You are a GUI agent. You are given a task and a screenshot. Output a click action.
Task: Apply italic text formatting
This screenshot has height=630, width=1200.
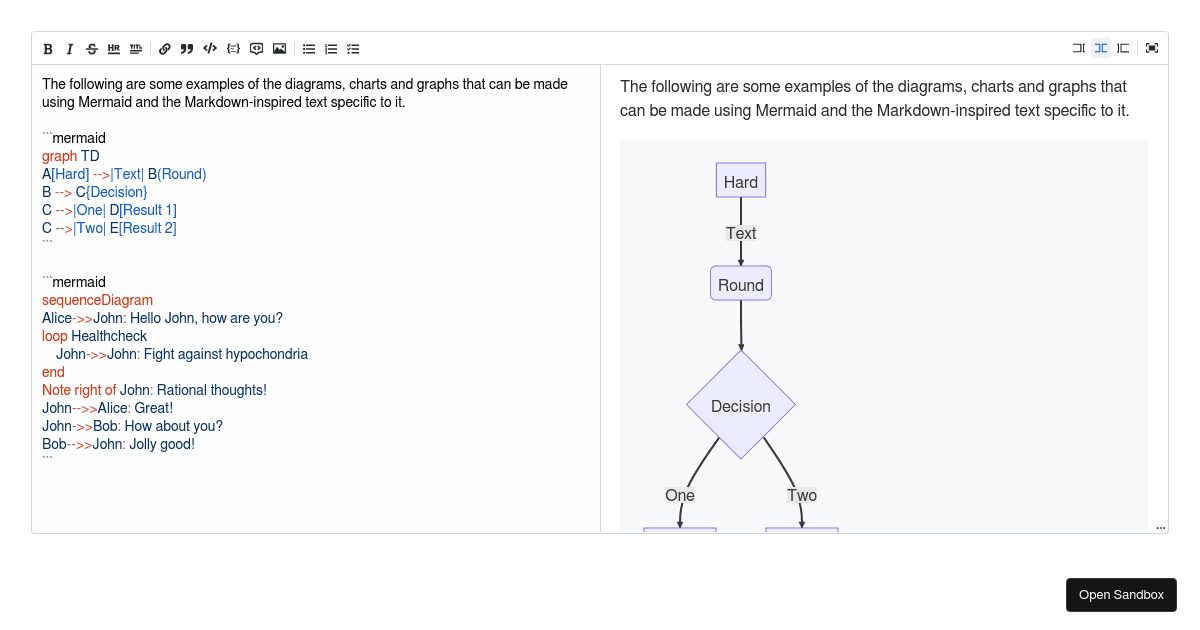click(x=70, y=48)
